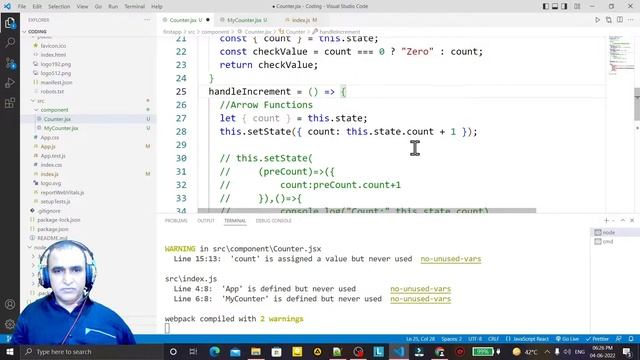Switch to the Problems panel tab
The height and width of the screenshot is (360, 640).
176,220
